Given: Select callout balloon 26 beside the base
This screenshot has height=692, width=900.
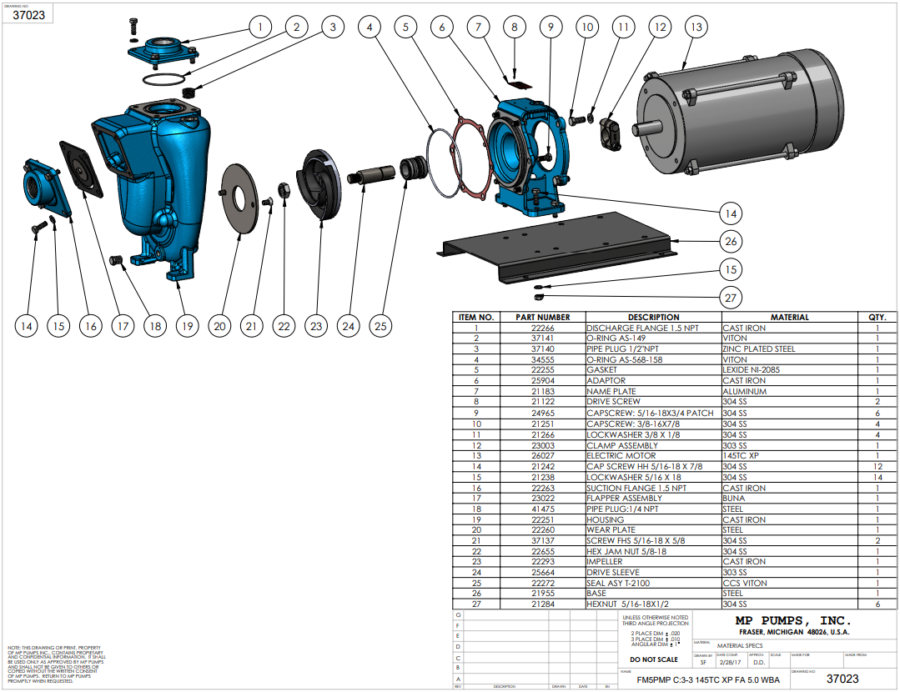Looking at the screenshot, I should click(731, 242).
